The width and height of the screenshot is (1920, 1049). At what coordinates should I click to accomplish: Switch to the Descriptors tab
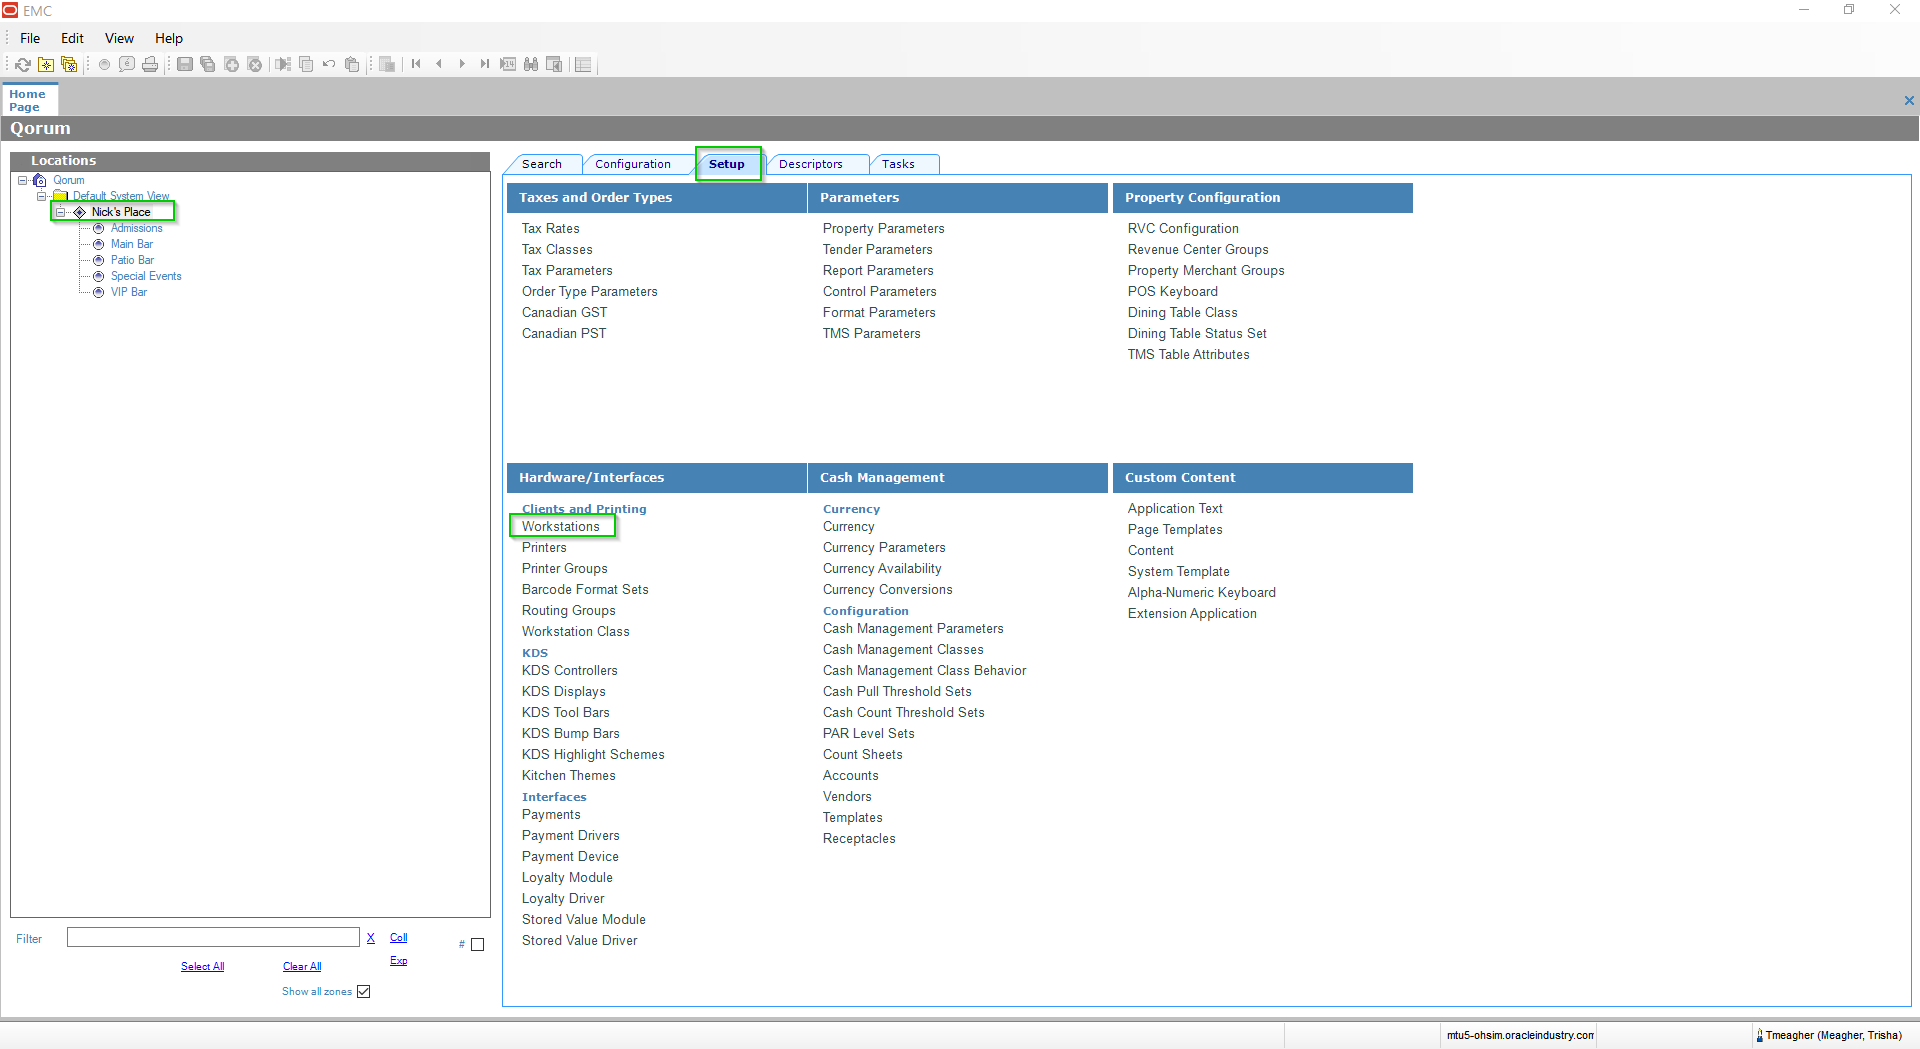click(816, 163)
